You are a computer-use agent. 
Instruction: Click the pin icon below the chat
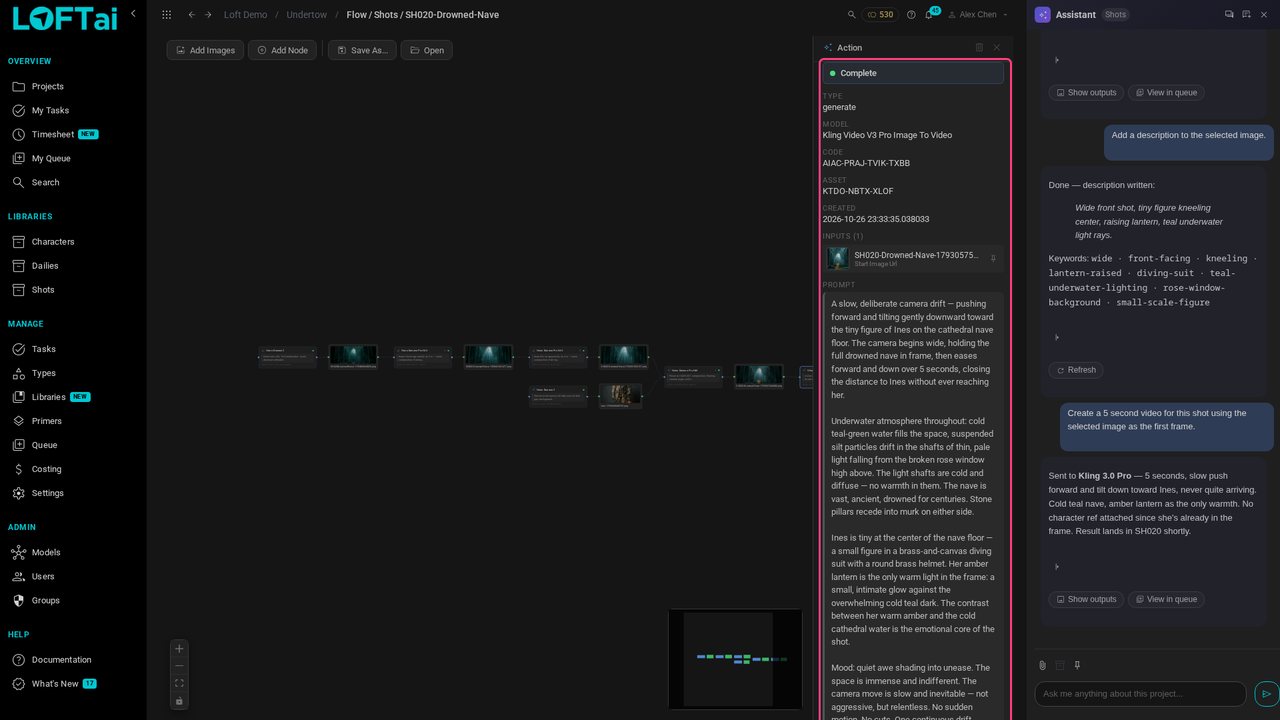click(1077, 665)
